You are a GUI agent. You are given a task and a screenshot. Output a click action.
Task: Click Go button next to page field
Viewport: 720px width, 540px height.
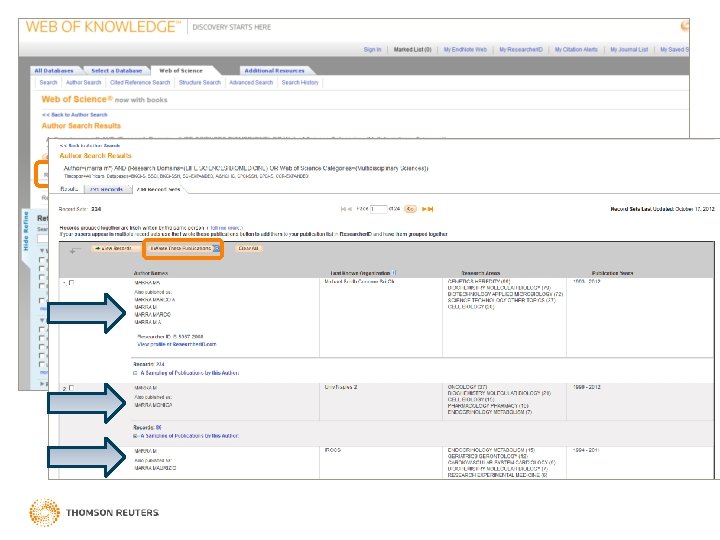click(410, 209)
